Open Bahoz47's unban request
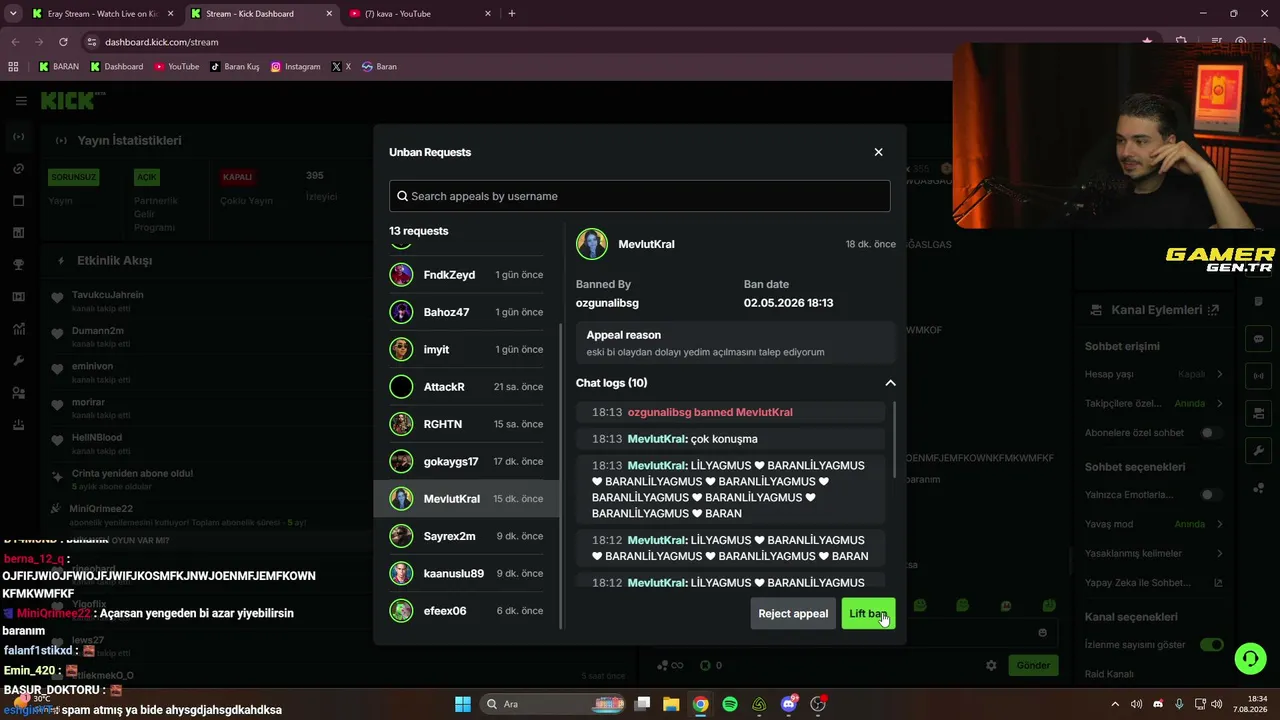 click(467, 312)
